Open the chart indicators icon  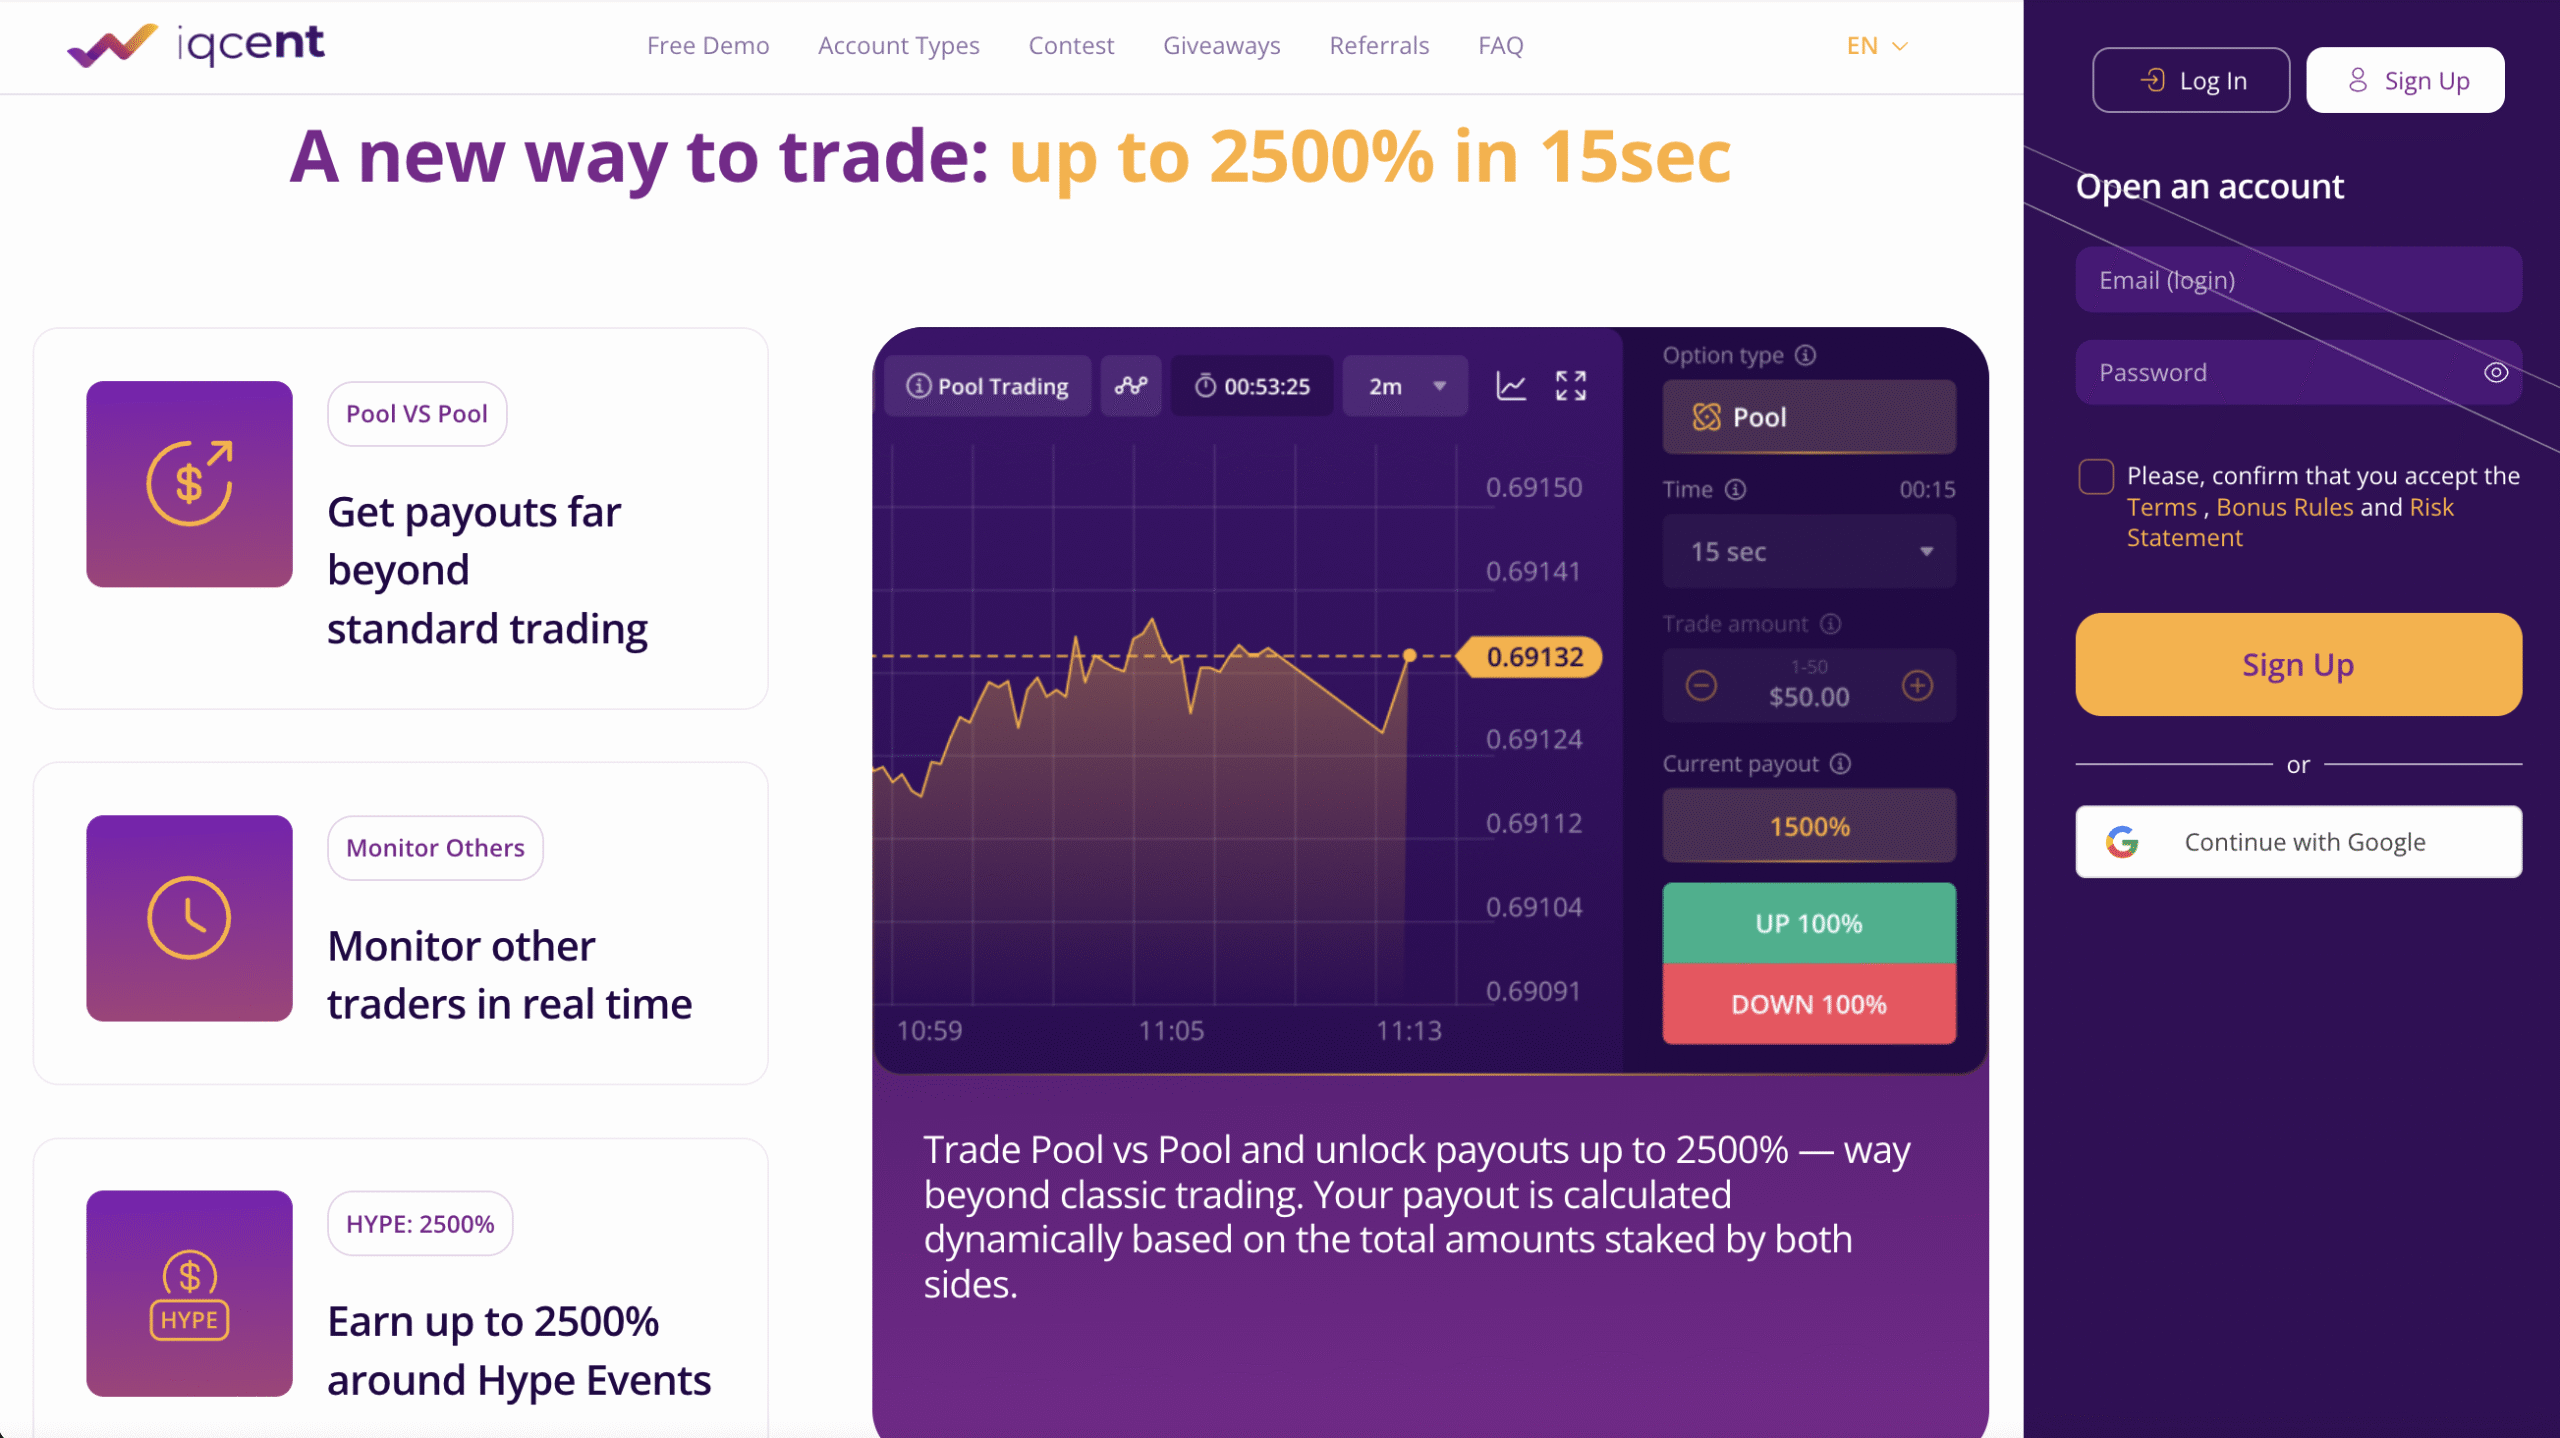click(x=1131, y=386)
